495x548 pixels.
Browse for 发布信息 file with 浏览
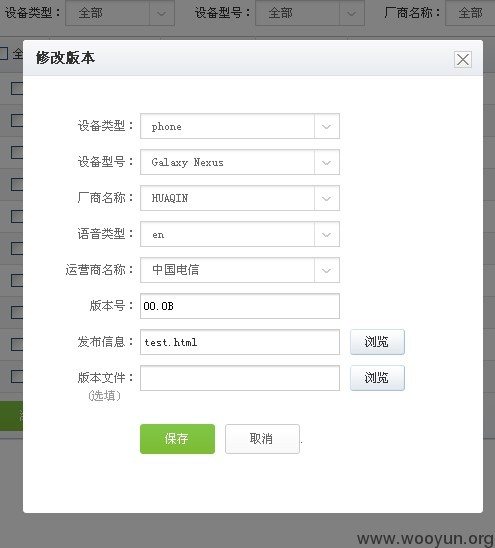point(377,342)
